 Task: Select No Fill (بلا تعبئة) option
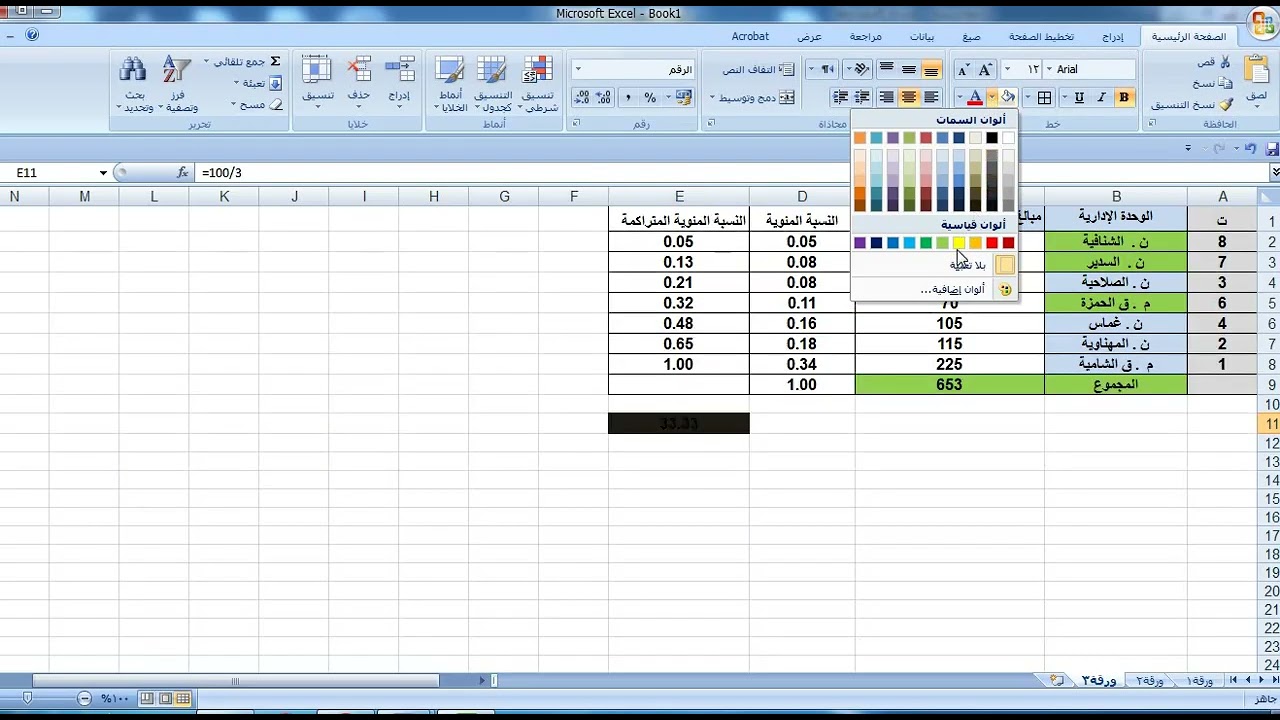pyautogui.click(x=934, y=265)
